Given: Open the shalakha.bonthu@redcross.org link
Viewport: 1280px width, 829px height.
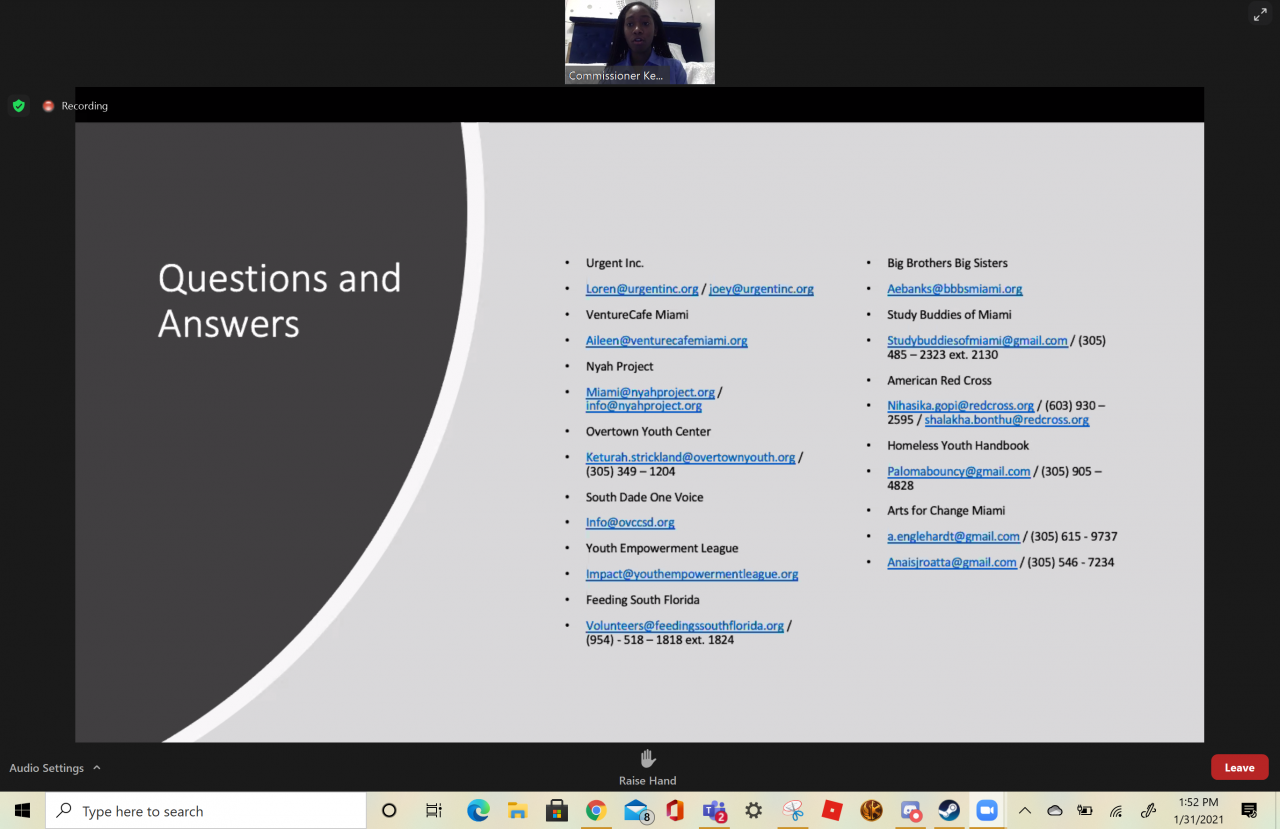Looking at the screenshot, I should click(1007, 420).
